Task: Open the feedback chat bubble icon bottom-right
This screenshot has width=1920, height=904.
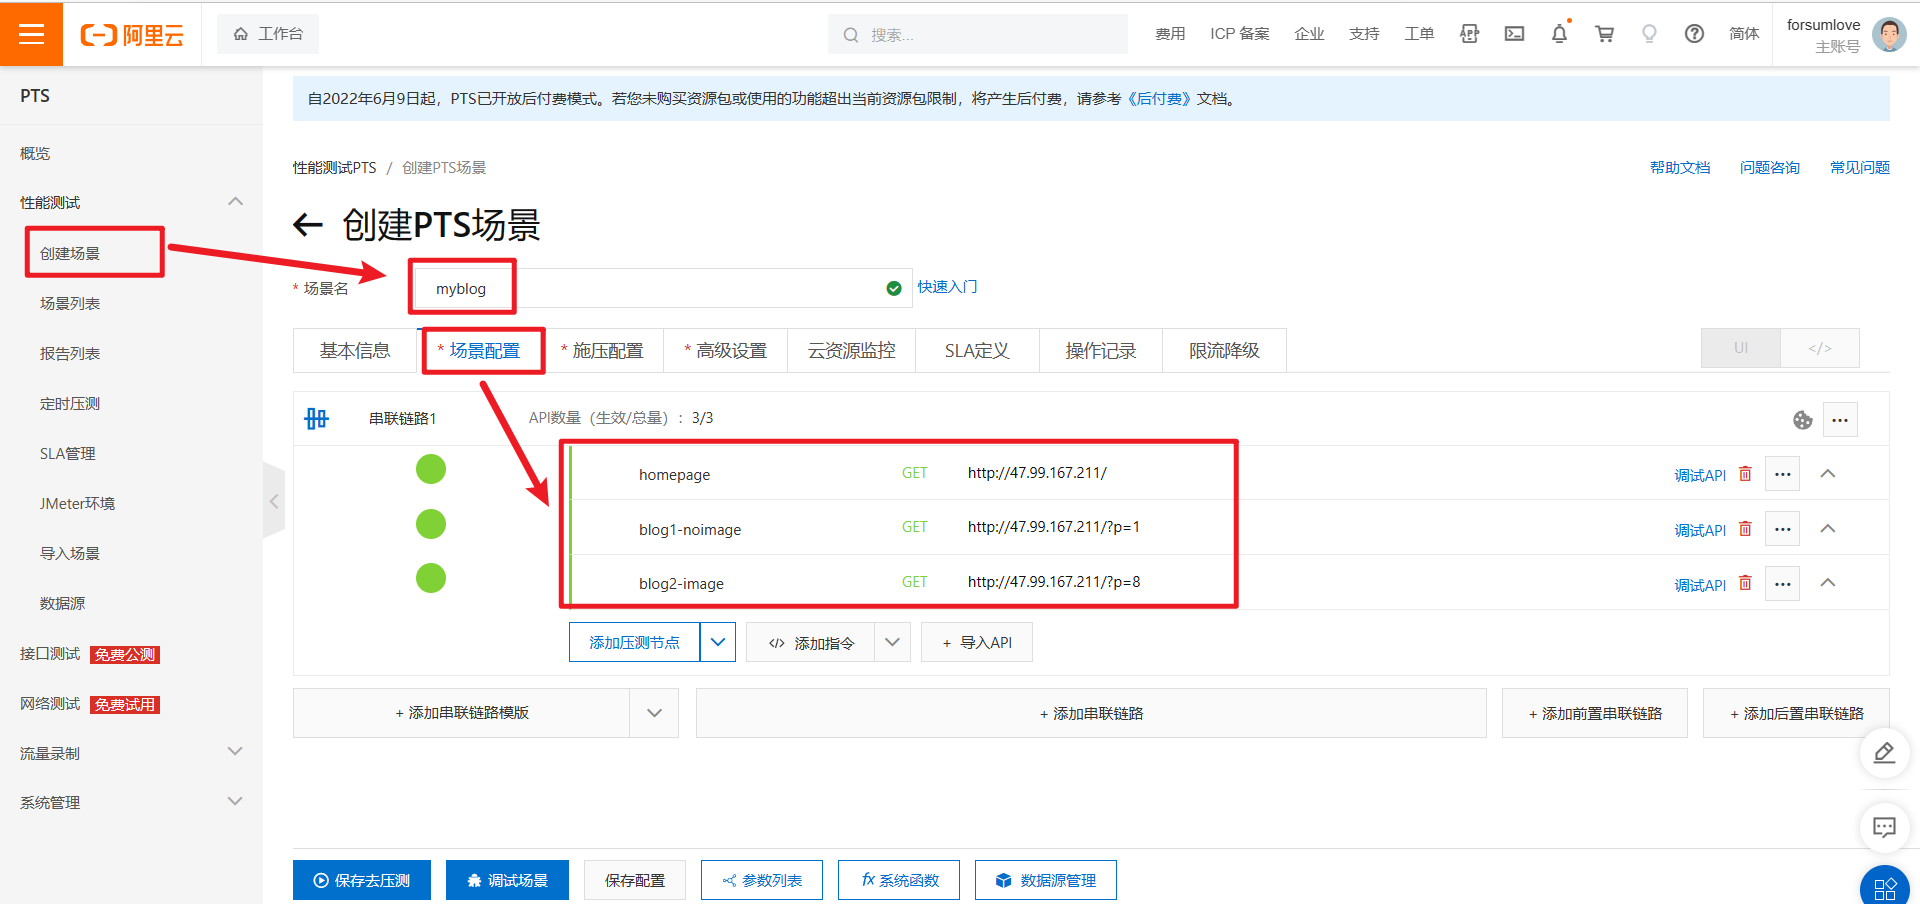Action: click(1884, 827)
